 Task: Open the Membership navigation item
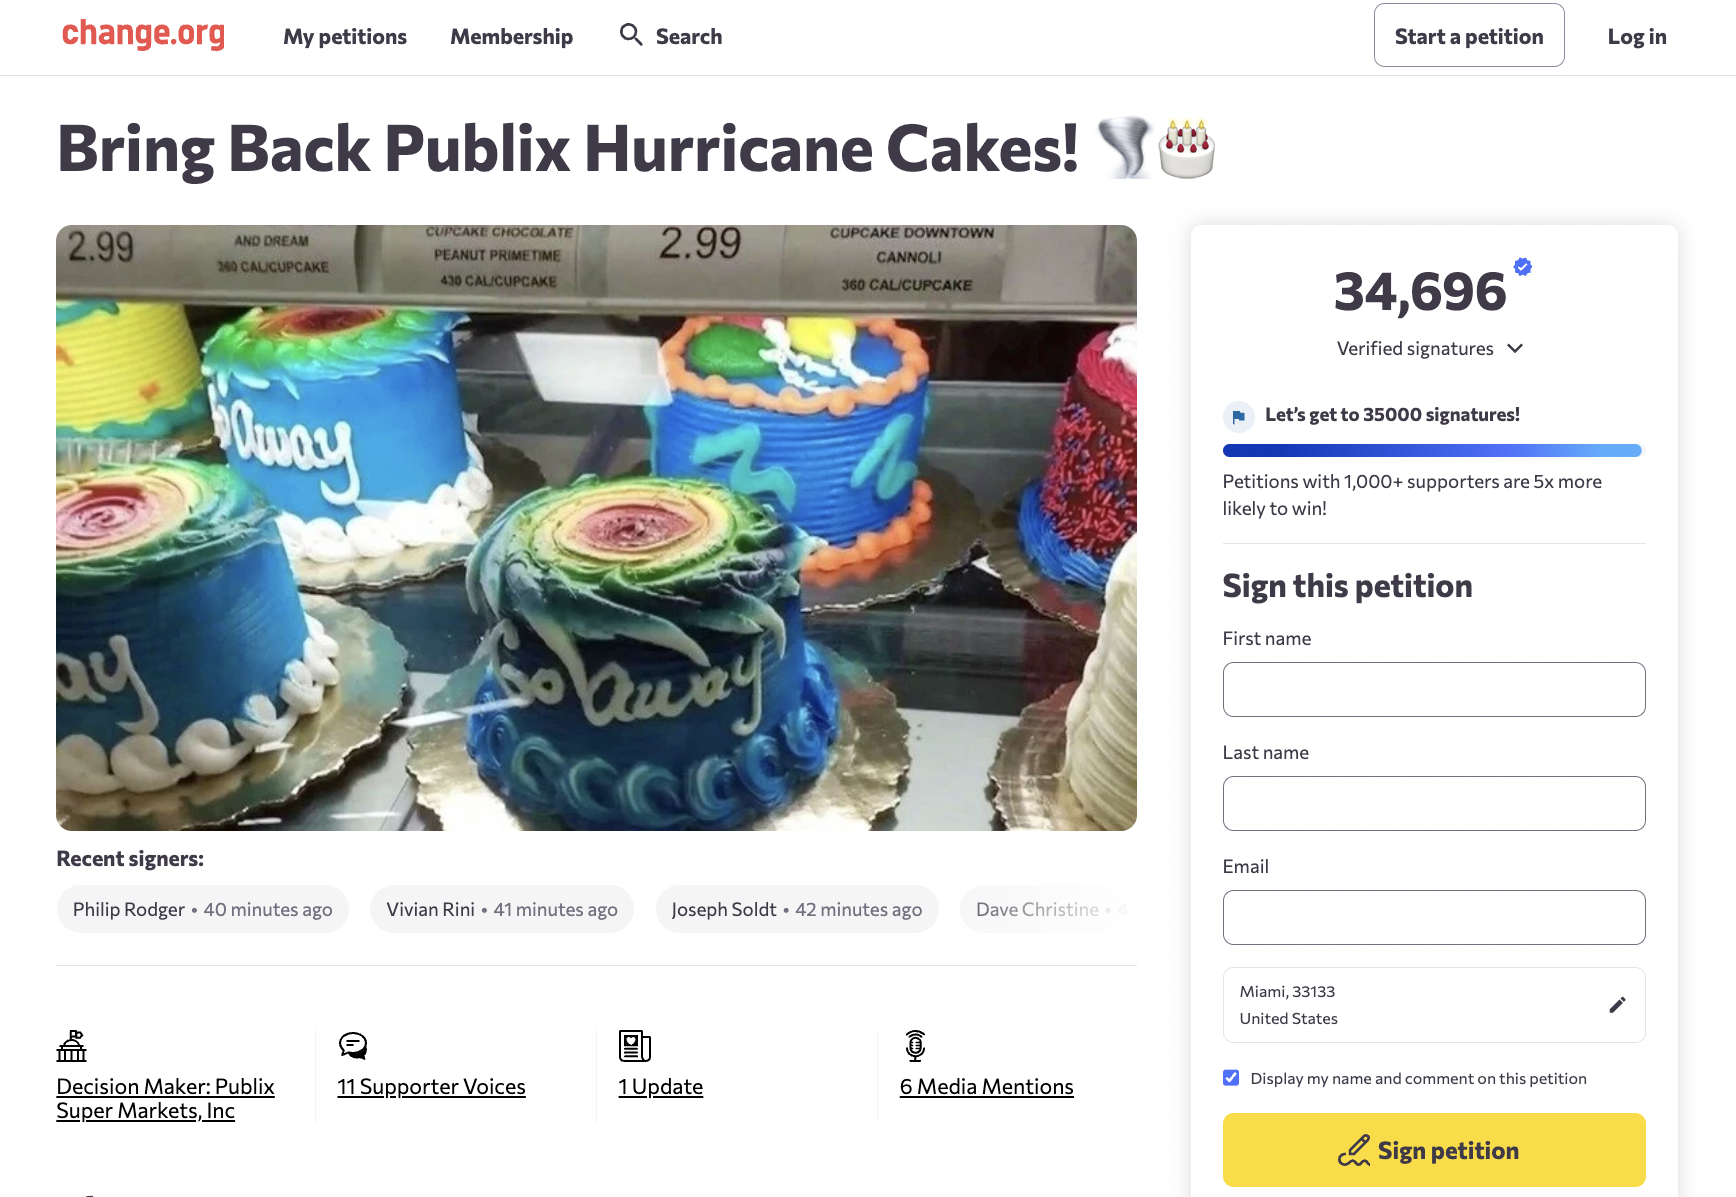(511, 37)
